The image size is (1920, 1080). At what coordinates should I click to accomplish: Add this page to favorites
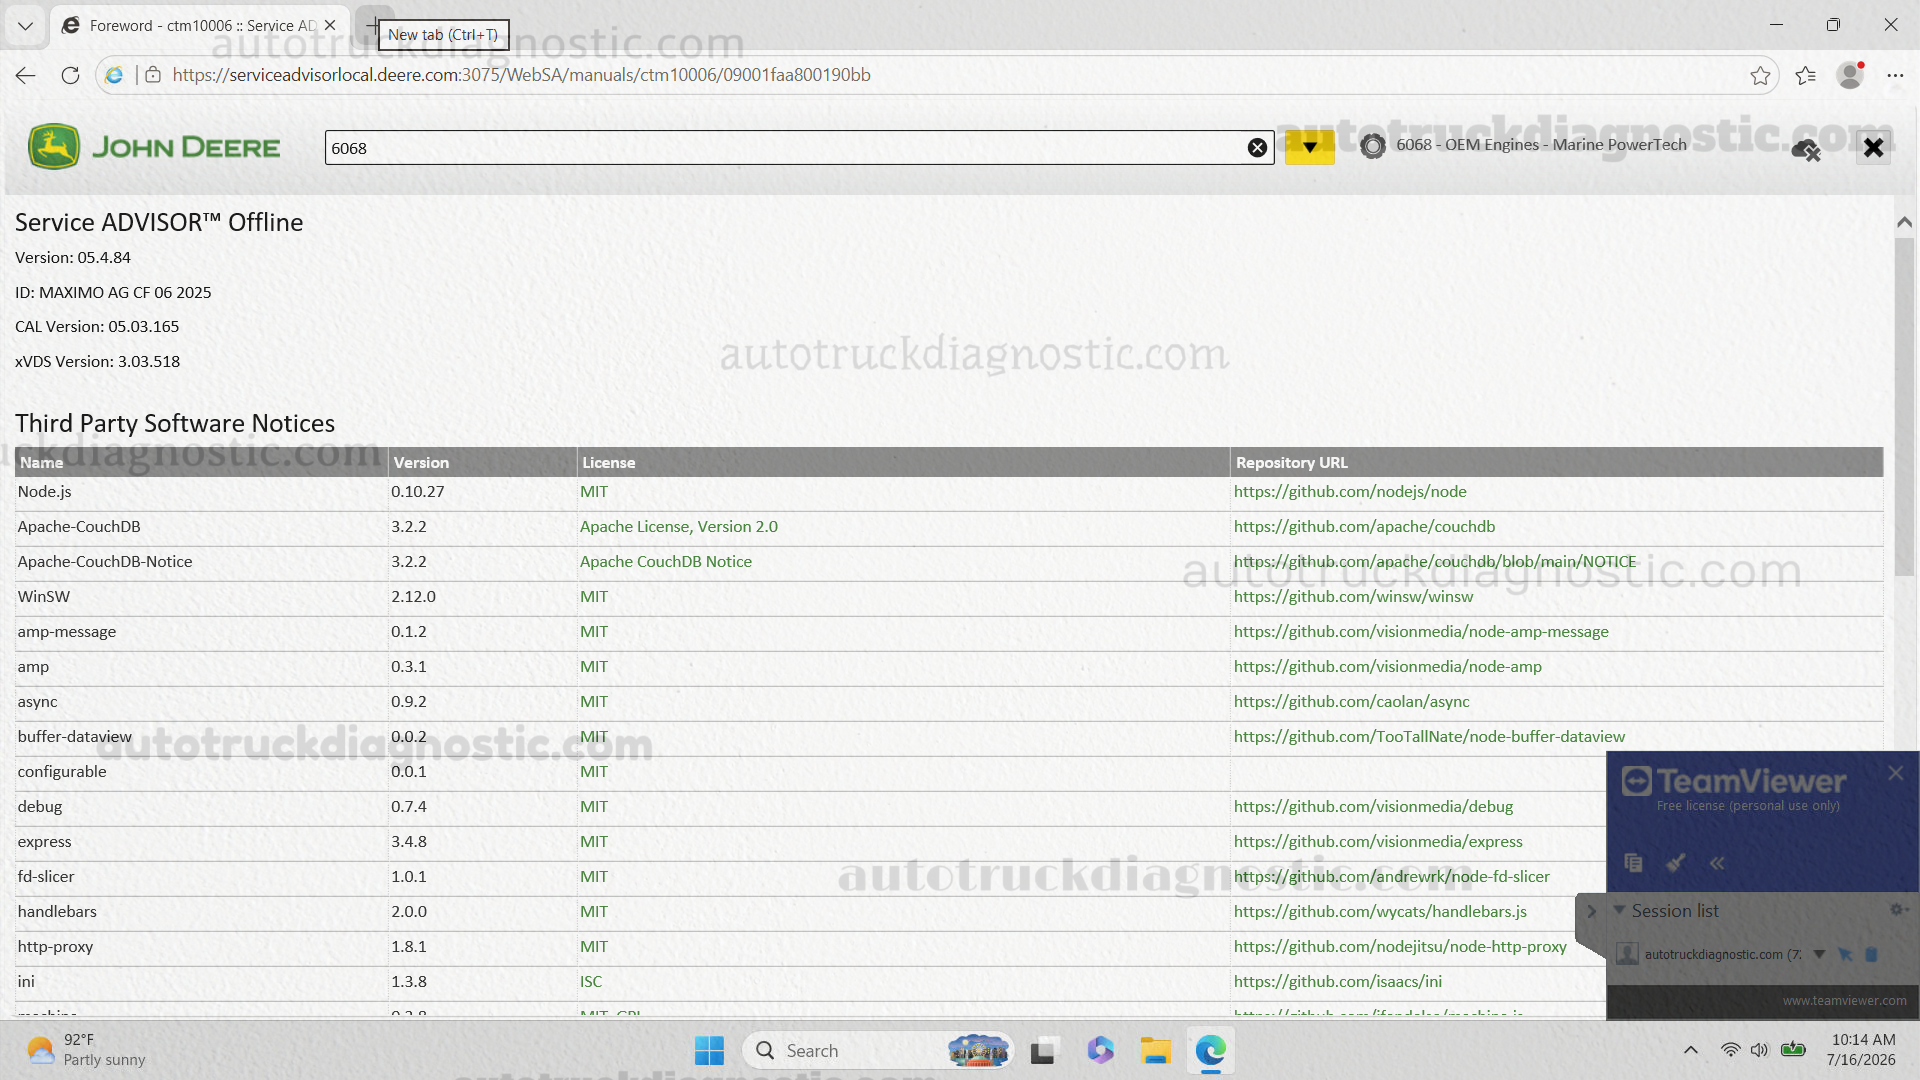click(1760, 75)
